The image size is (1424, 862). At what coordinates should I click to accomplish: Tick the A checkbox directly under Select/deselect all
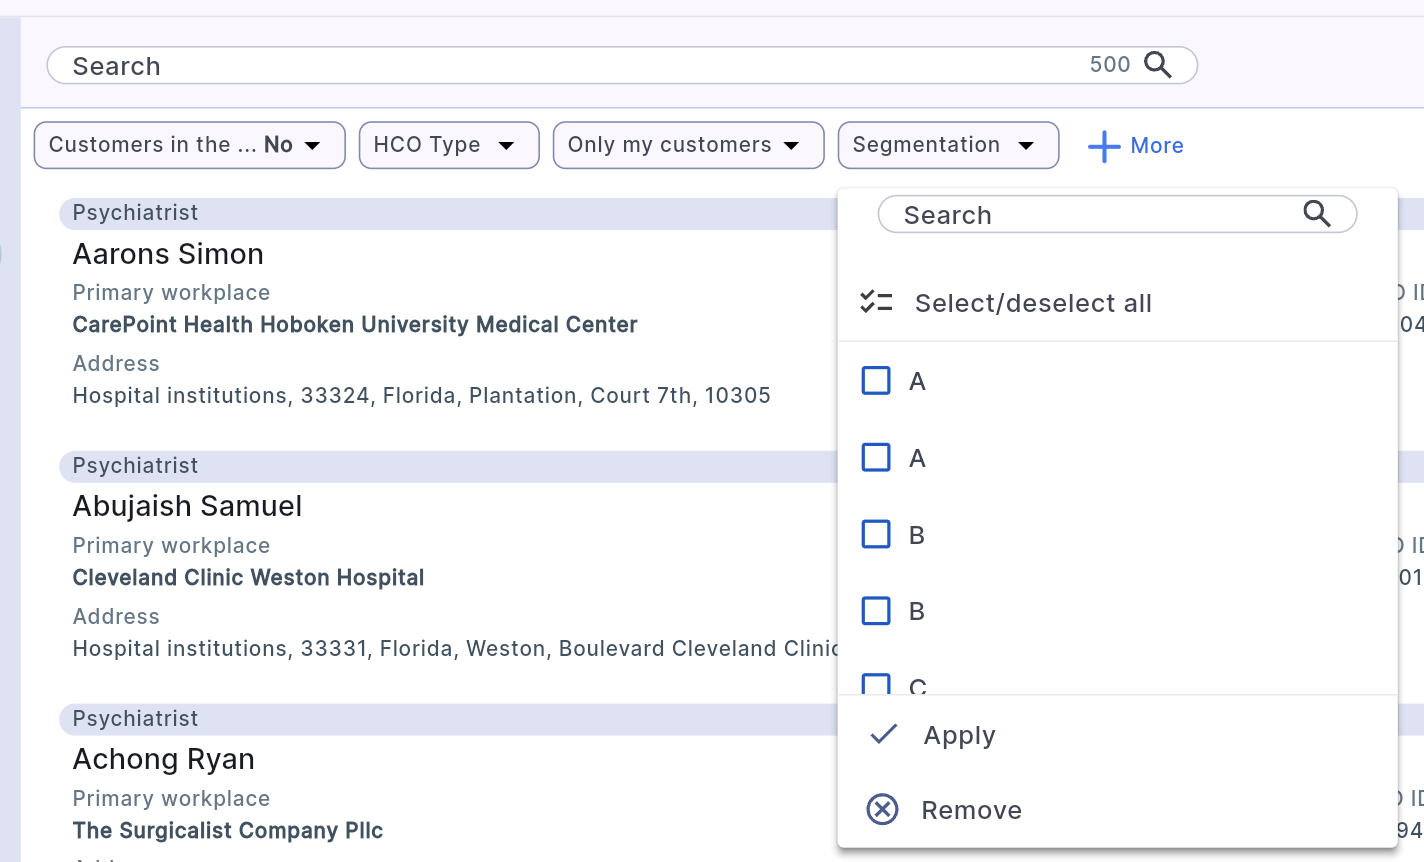pyautogui.click(x=876, y=381)
